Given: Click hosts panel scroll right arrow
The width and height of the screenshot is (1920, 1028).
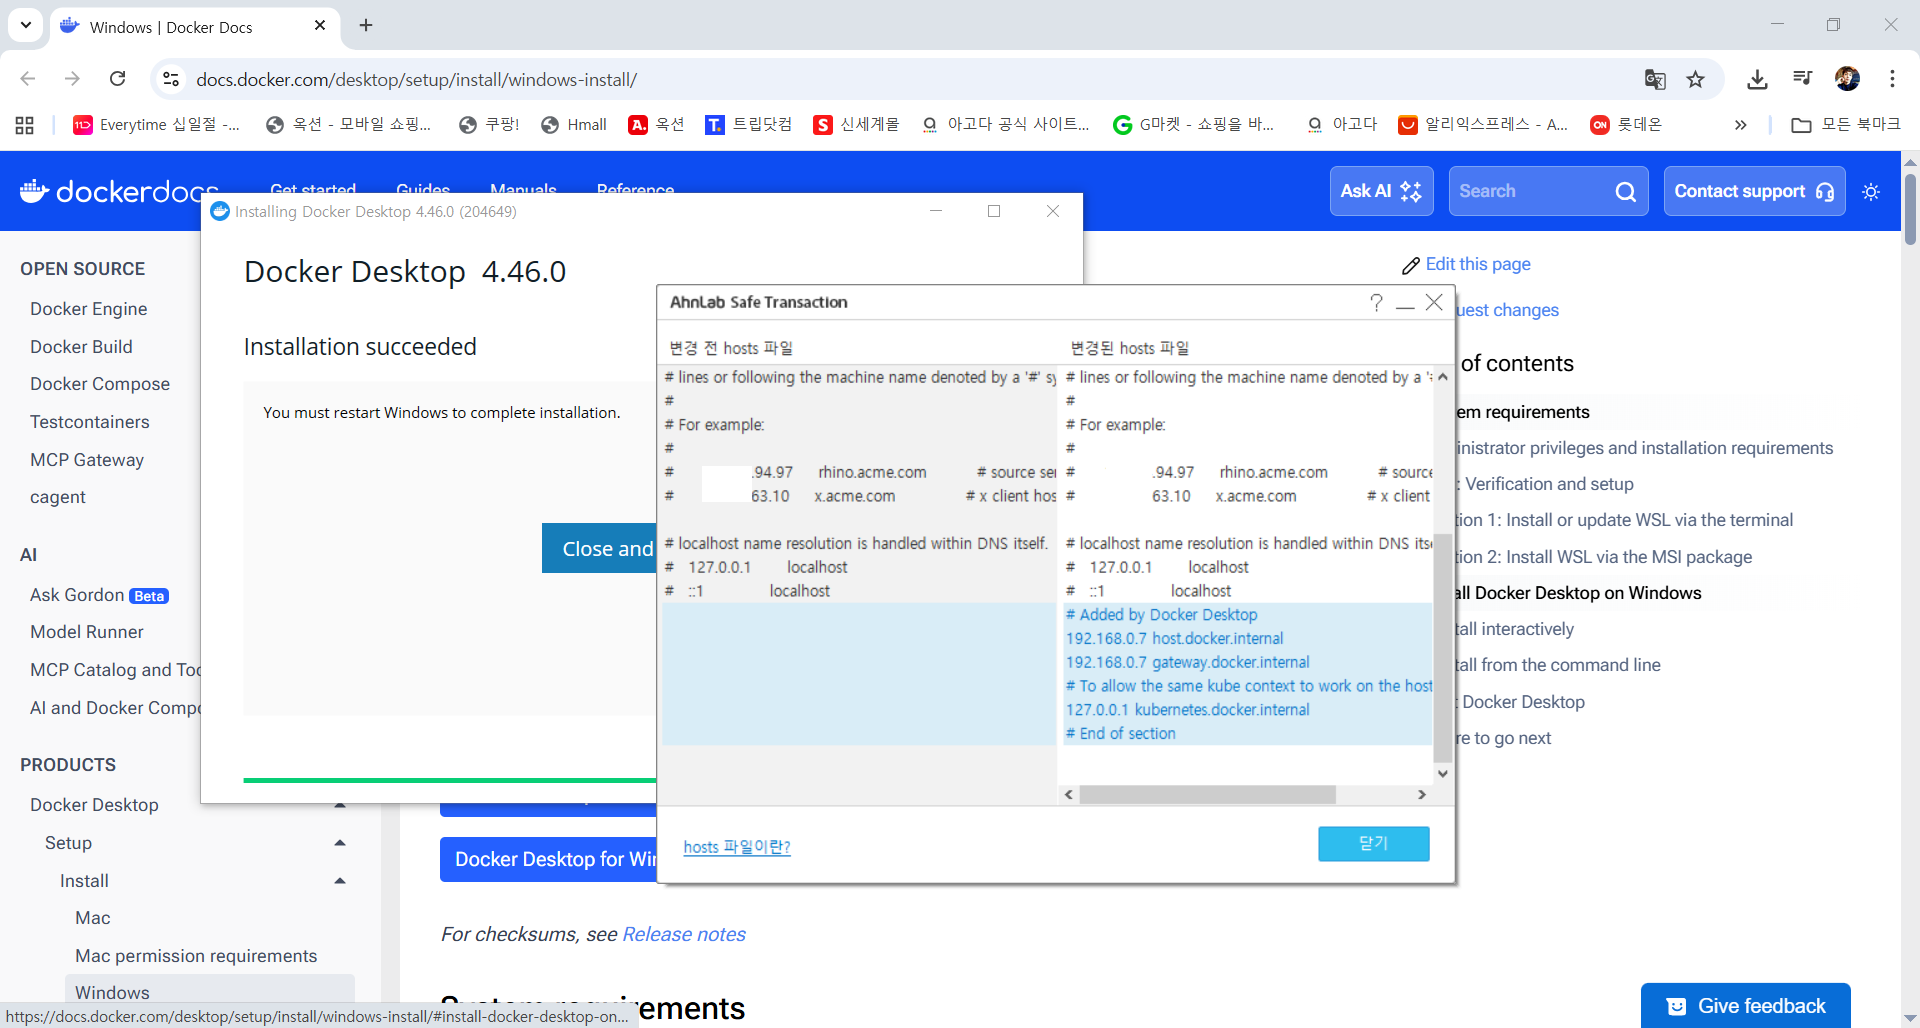Looking at the screenshot, I should 1422,794.
